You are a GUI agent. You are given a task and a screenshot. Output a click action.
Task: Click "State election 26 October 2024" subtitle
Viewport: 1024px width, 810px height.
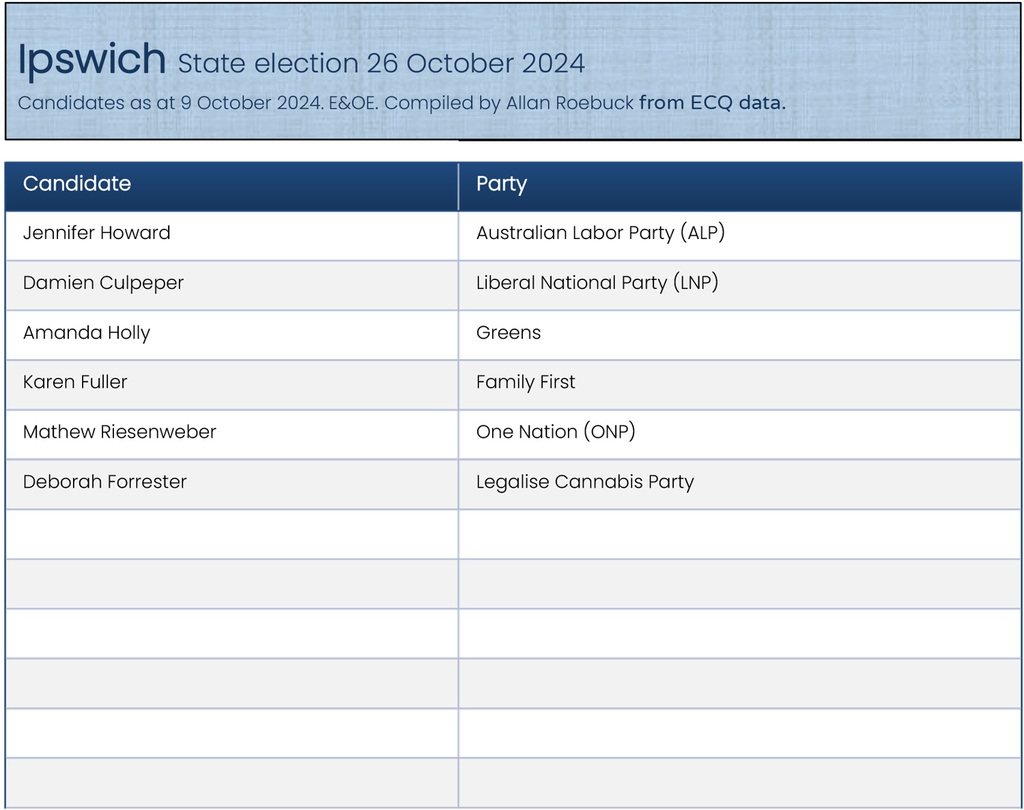tap(381, 64)
